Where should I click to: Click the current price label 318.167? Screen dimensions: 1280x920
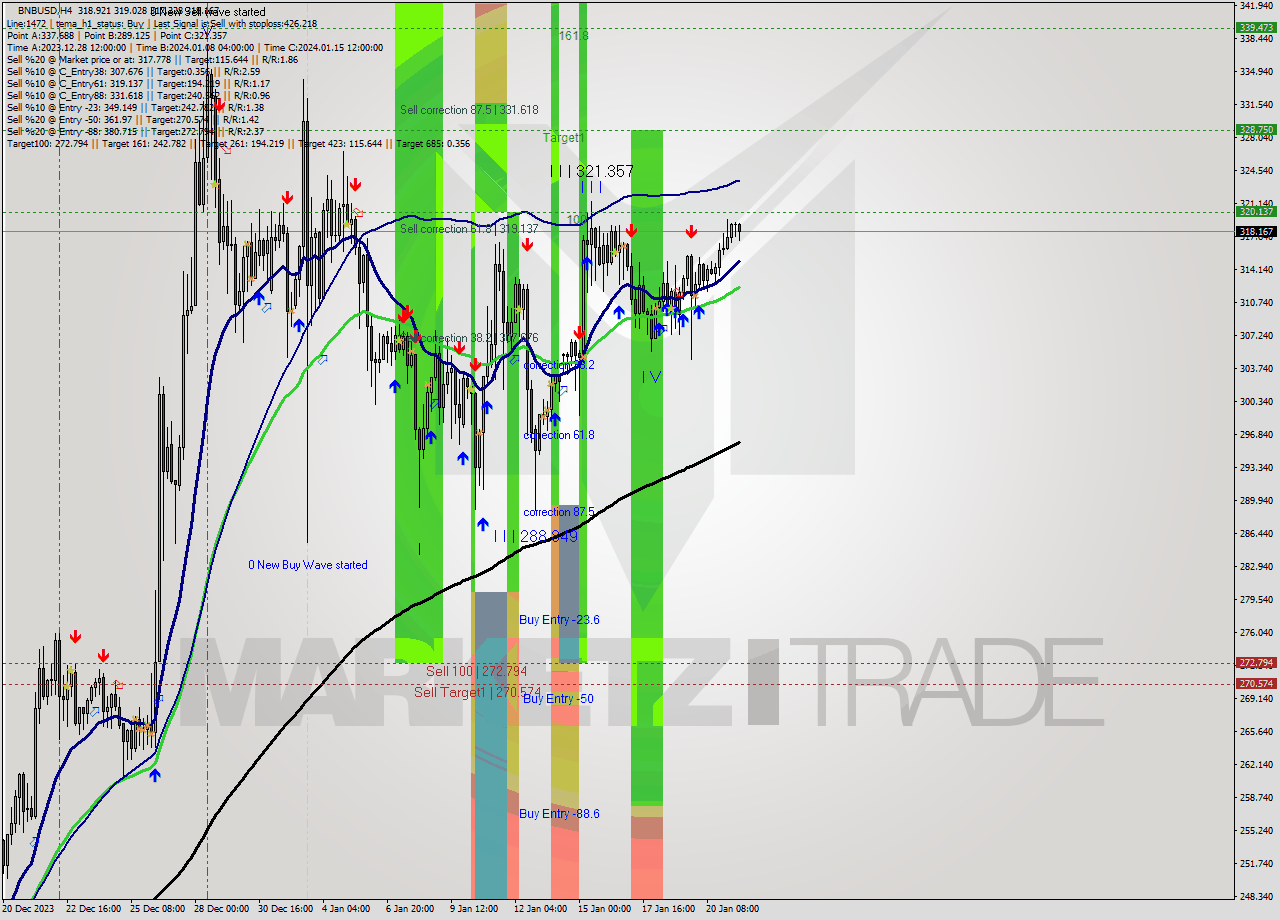point(1256,231)
